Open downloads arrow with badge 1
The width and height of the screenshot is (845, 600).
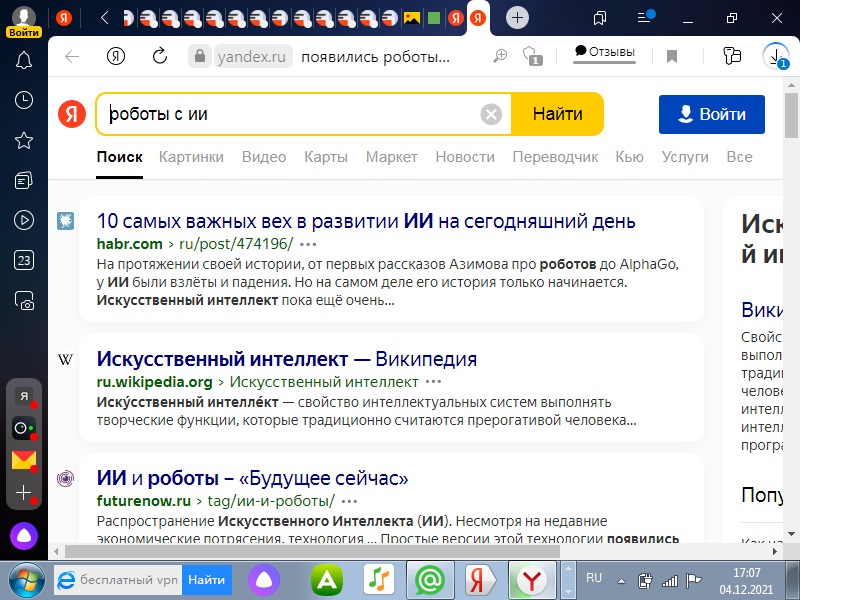(x=776, y=56)
